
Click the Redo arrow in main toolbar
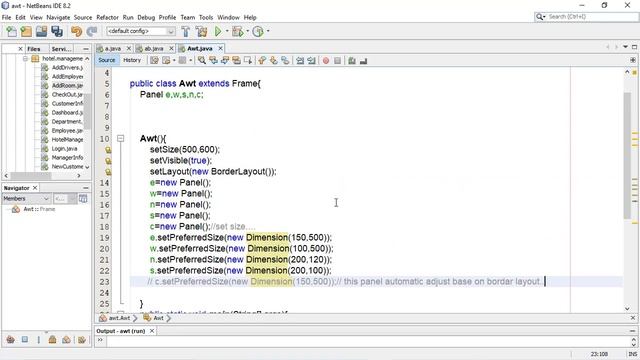[x=92, y=31]
